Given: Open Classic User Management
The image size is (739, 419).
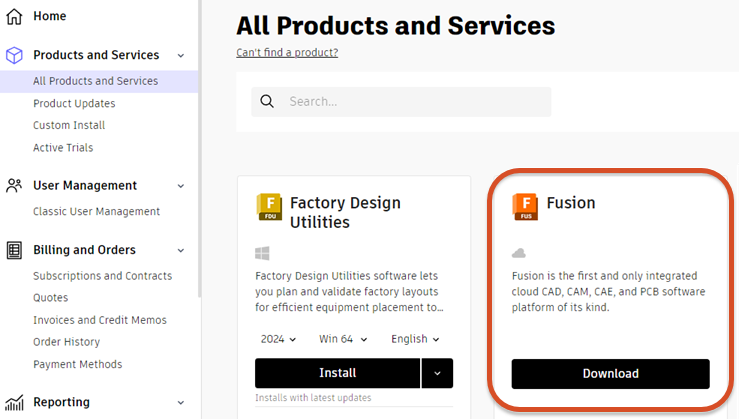Looking at the screenshot, I should coord(96,212).
